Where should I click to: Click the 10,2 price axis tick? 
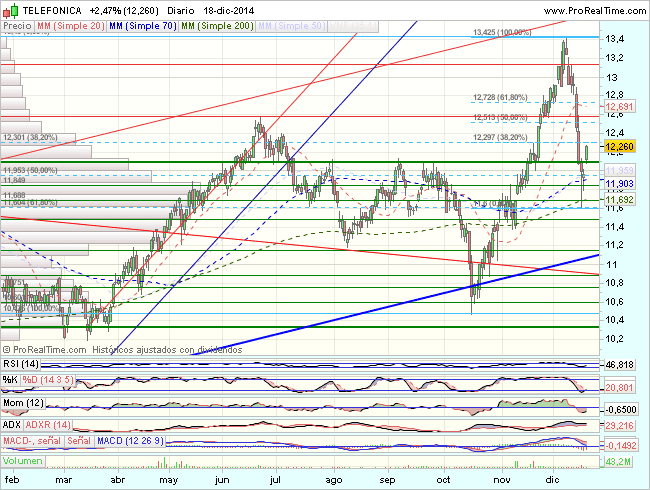615,339
